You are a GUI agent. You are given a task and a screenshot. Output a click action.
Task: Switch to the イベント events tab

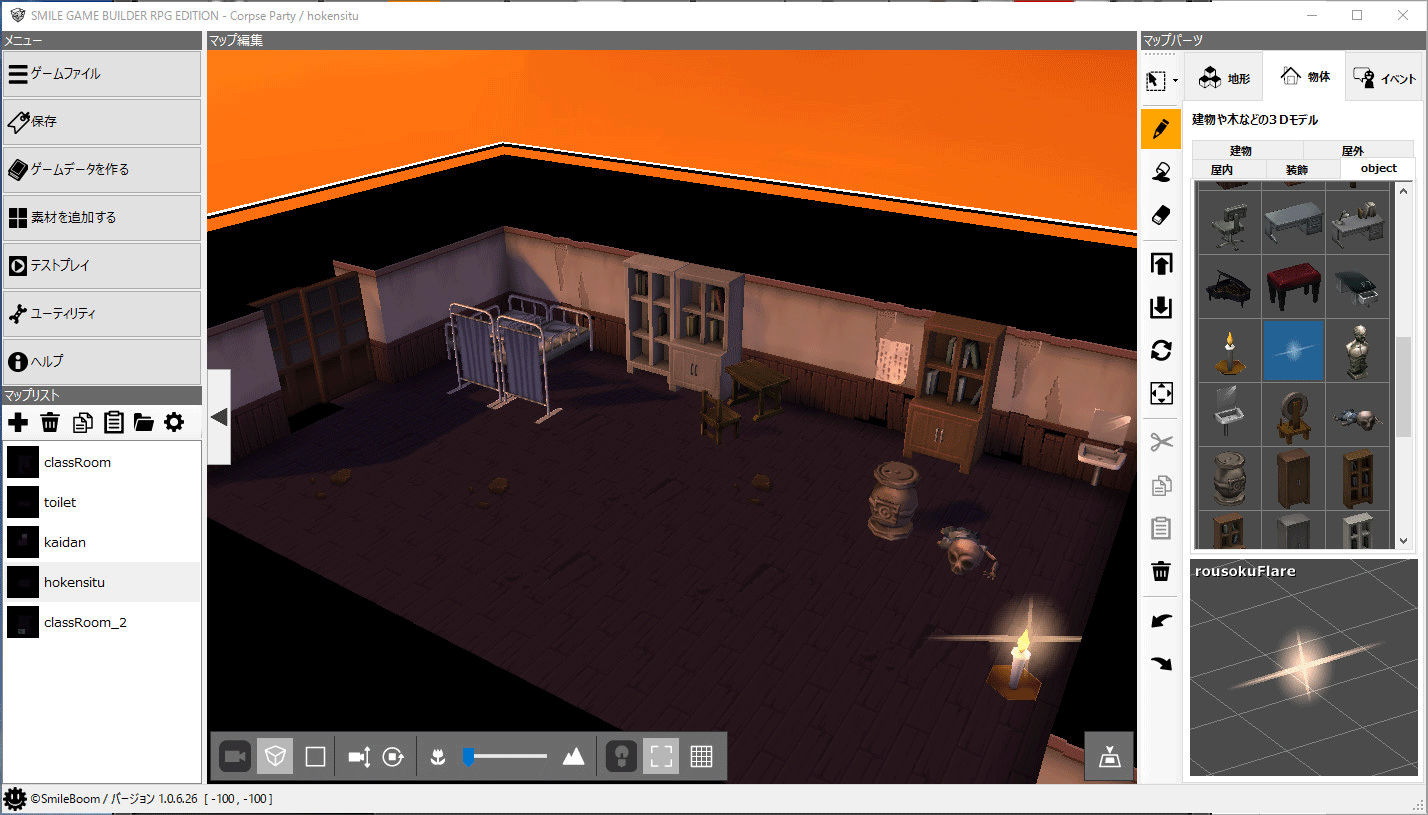click(x=1384, y=78)
